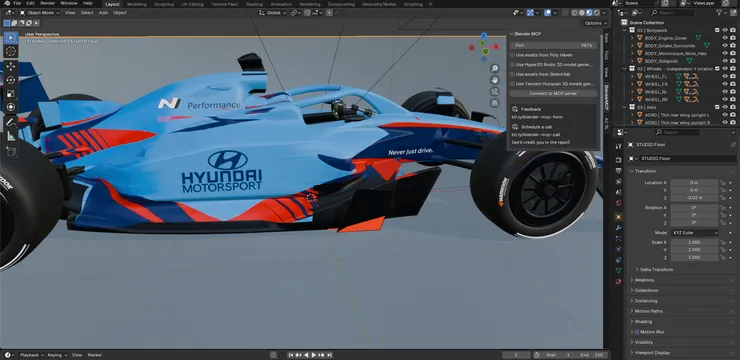Click the viewport Zoom magnifier icon

[495, 69]
